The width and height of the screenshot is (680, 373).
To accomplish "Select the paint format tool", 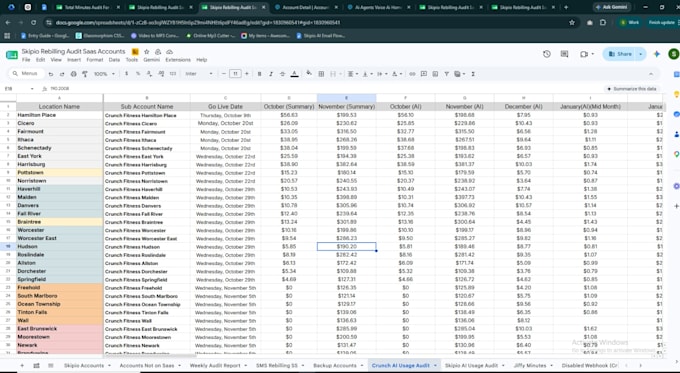I will 85,74.
